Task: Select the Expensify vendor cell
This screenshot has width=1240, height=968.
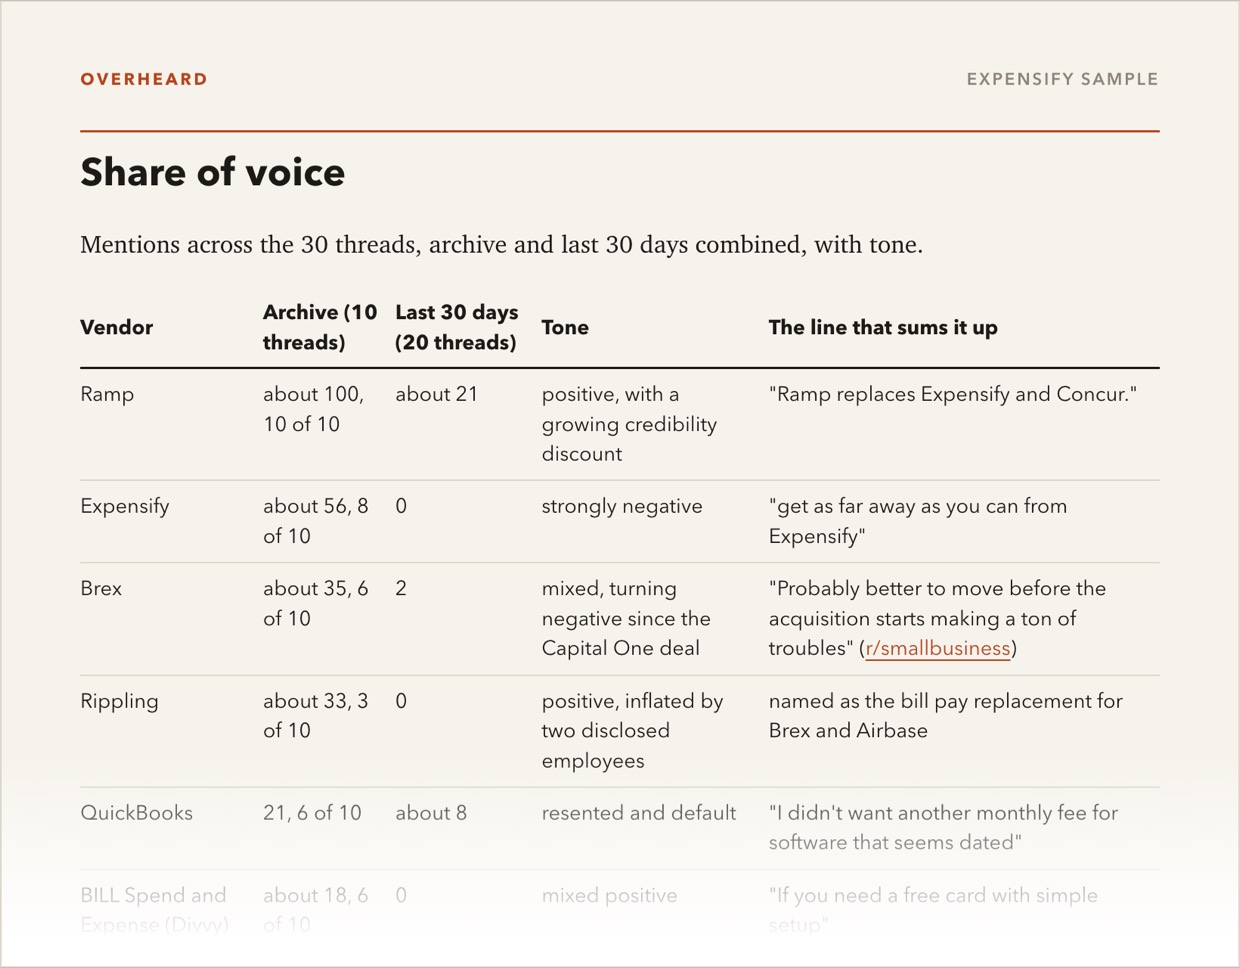Action: (x=125, y=506)
